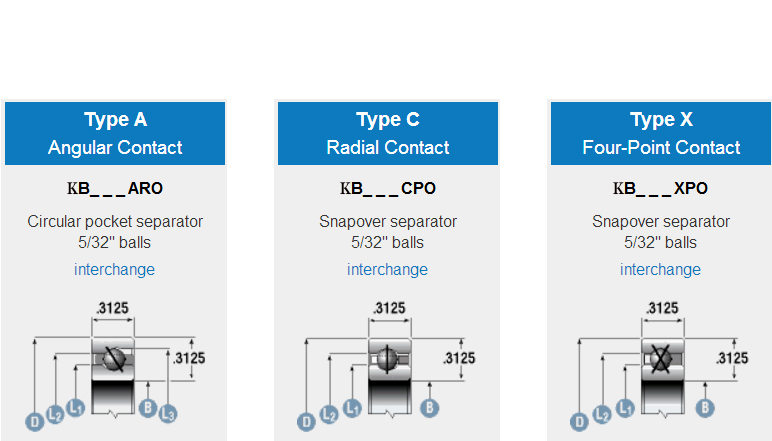Viewport: 772px width, 441px height.
Task: Click the KB___ARO part number
Action: (115, 189)
